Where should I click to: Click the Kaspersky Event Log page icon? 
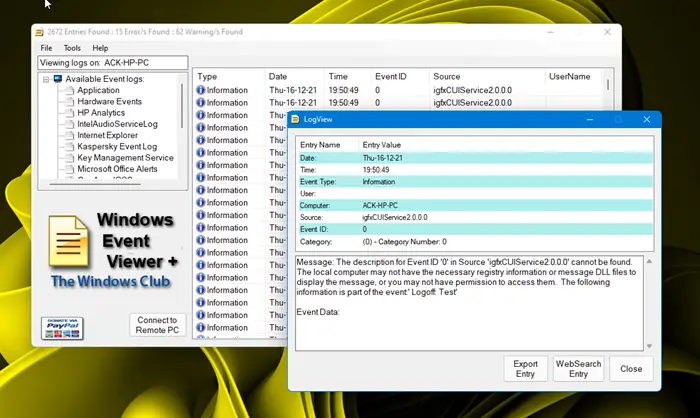[70, 146]
